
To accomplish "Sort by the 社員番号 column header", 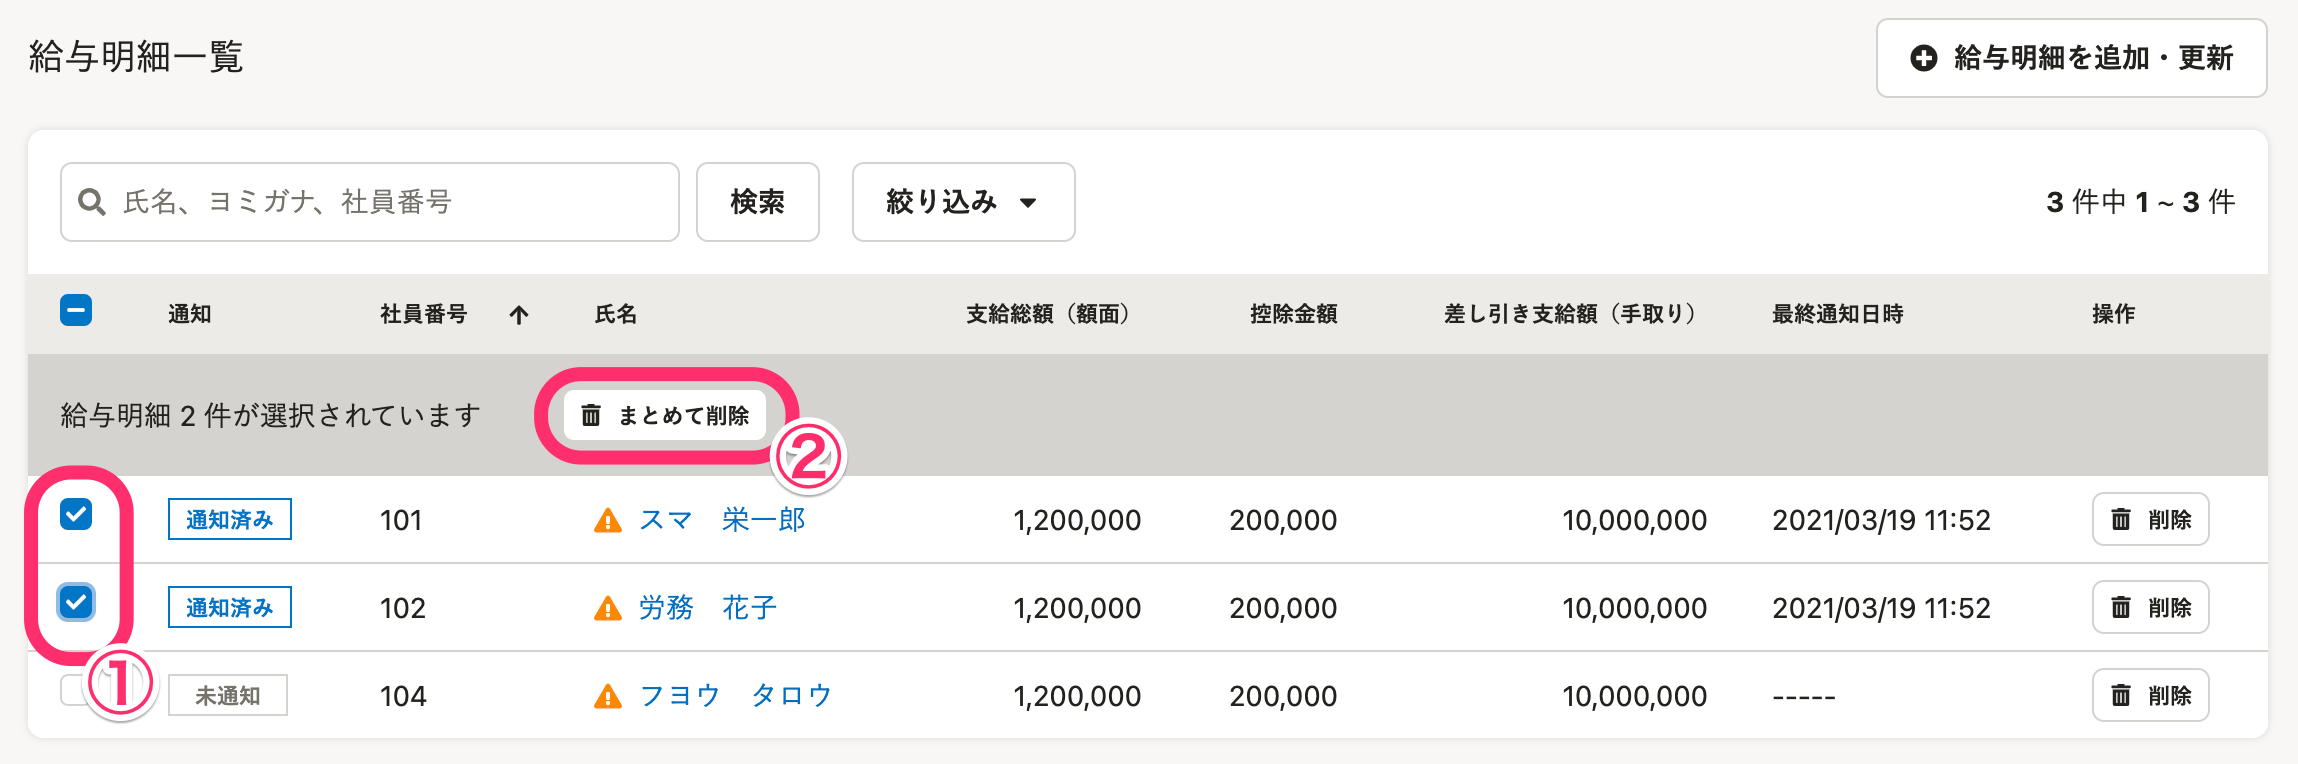I will click(424, 314).
